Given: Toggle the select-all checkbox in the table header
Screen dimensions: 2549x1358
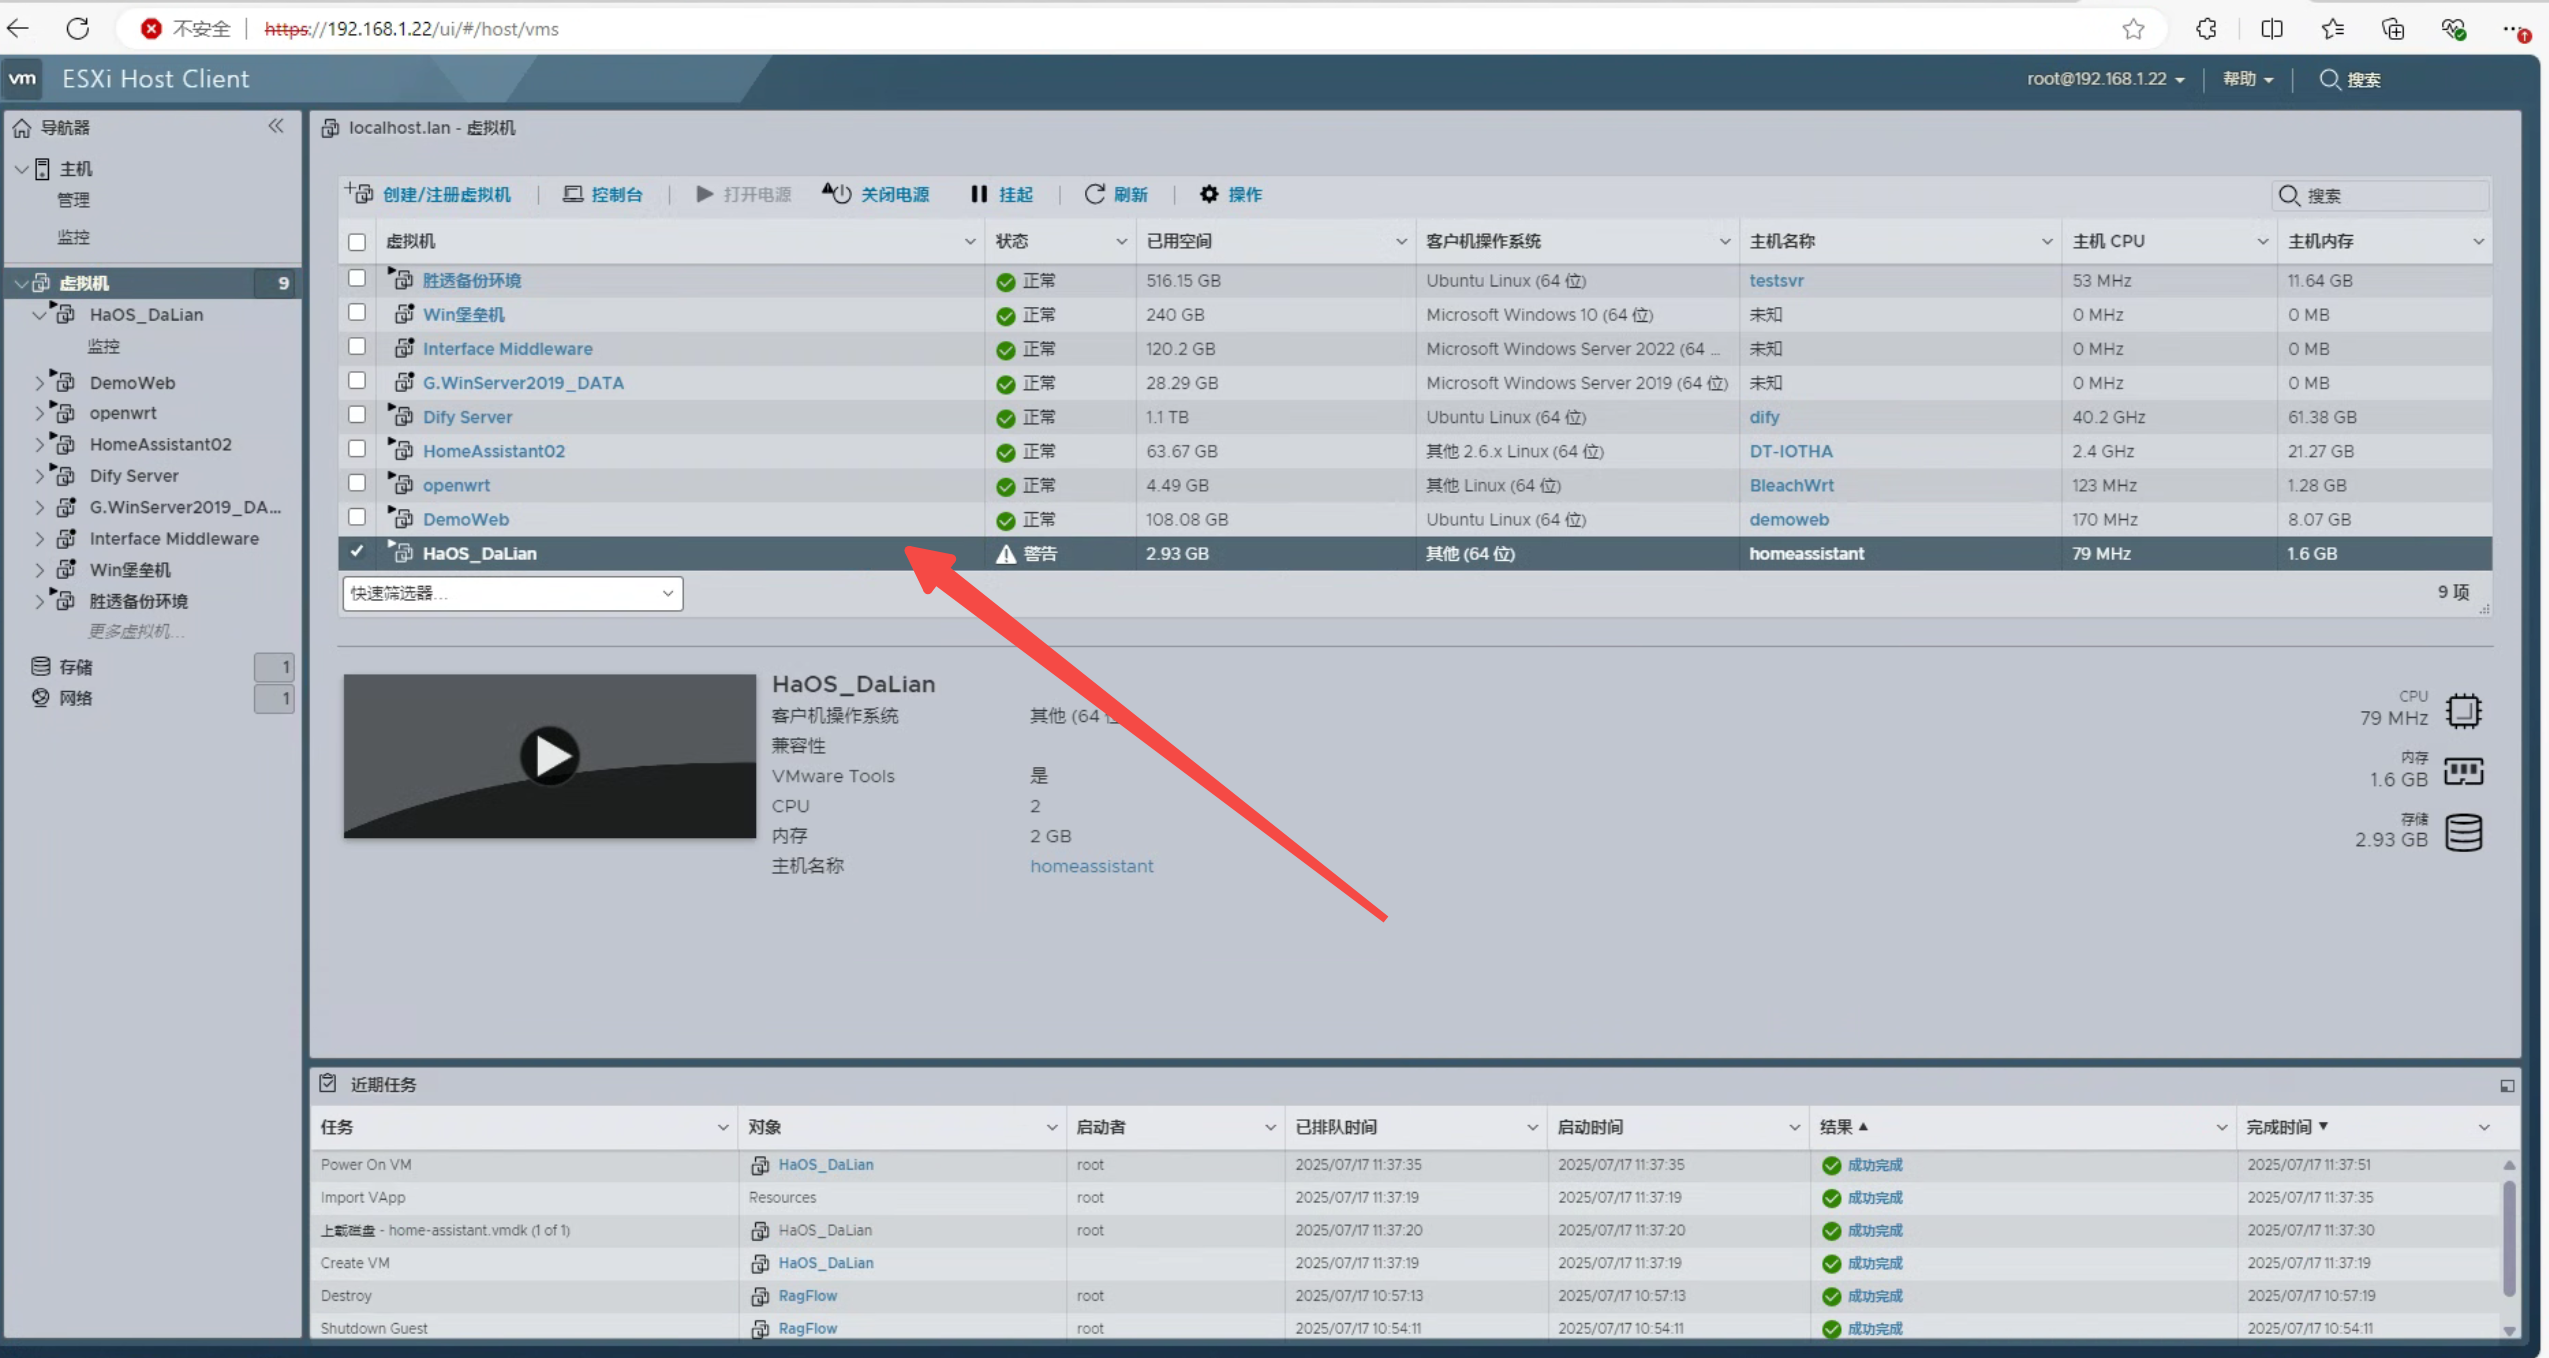Looking at the screenshot, I should 357,241.
